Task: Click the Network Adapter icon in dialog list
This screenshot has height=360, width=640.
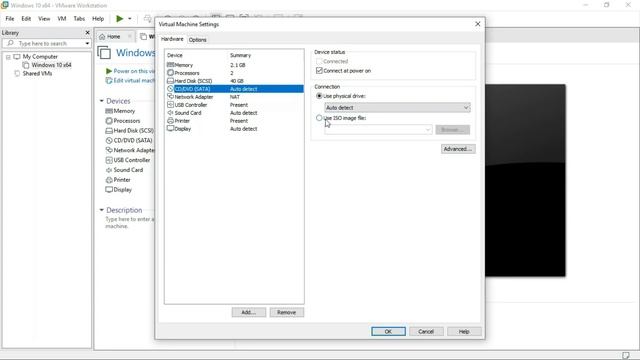Action: click(170, 97)
